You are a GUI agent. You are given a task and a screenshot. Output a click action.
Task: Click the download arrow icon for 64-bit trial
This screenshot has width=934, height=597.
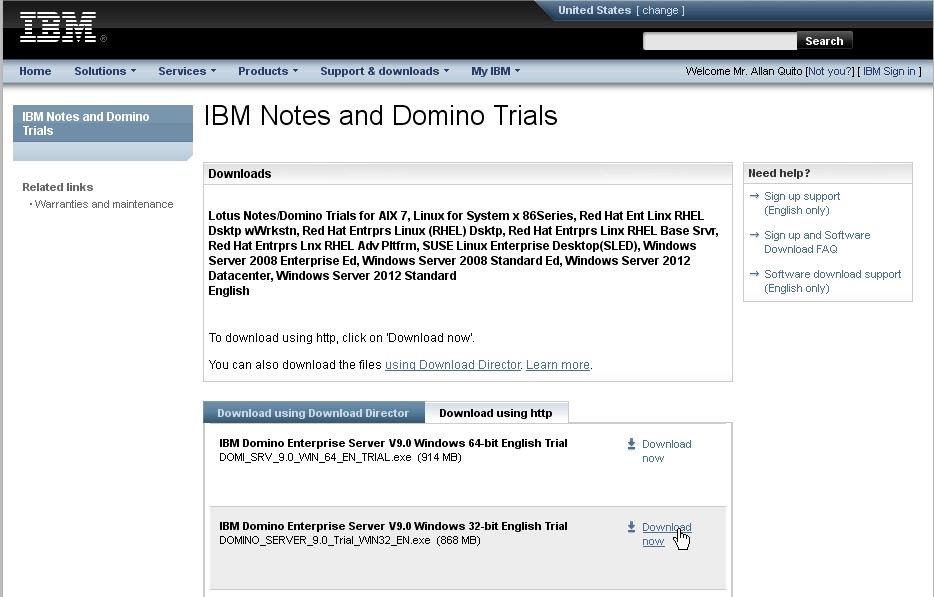click(631, 444)
